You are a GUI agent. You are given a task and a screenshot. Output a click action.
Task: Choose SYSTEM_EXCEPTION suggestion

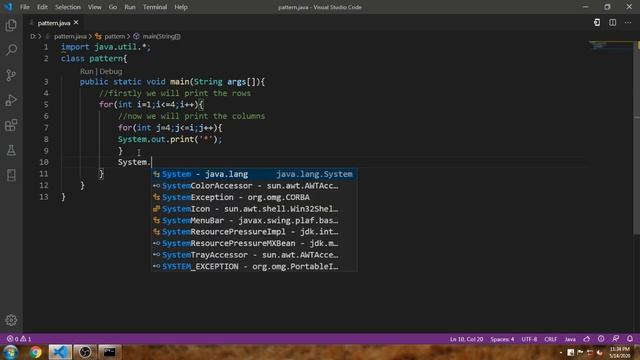click(x=254, y=267)
